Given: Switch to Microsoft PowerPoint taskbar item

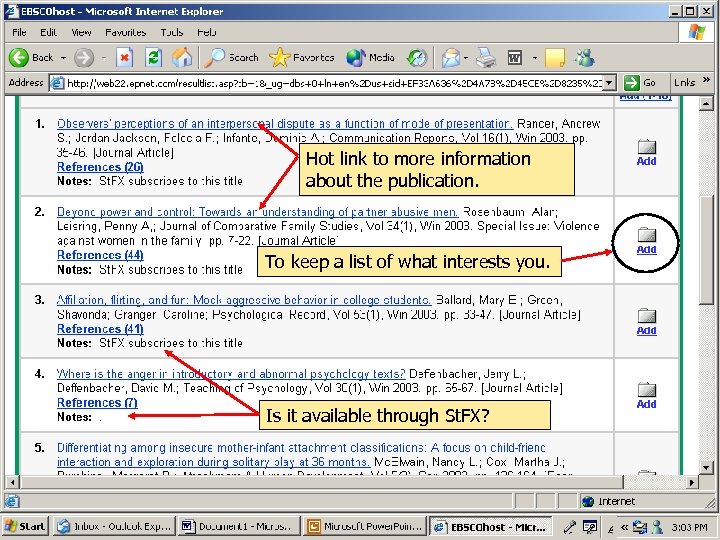Looking at the screenshot, I should [x=364, y=526].
